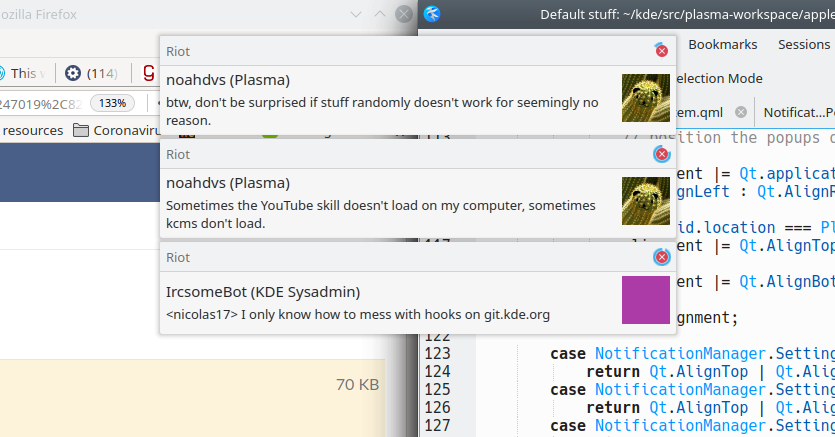Click the 133% zoom indicator in Firefox
The height and width of the screenshot is (437, 835).
click(112, 103)
